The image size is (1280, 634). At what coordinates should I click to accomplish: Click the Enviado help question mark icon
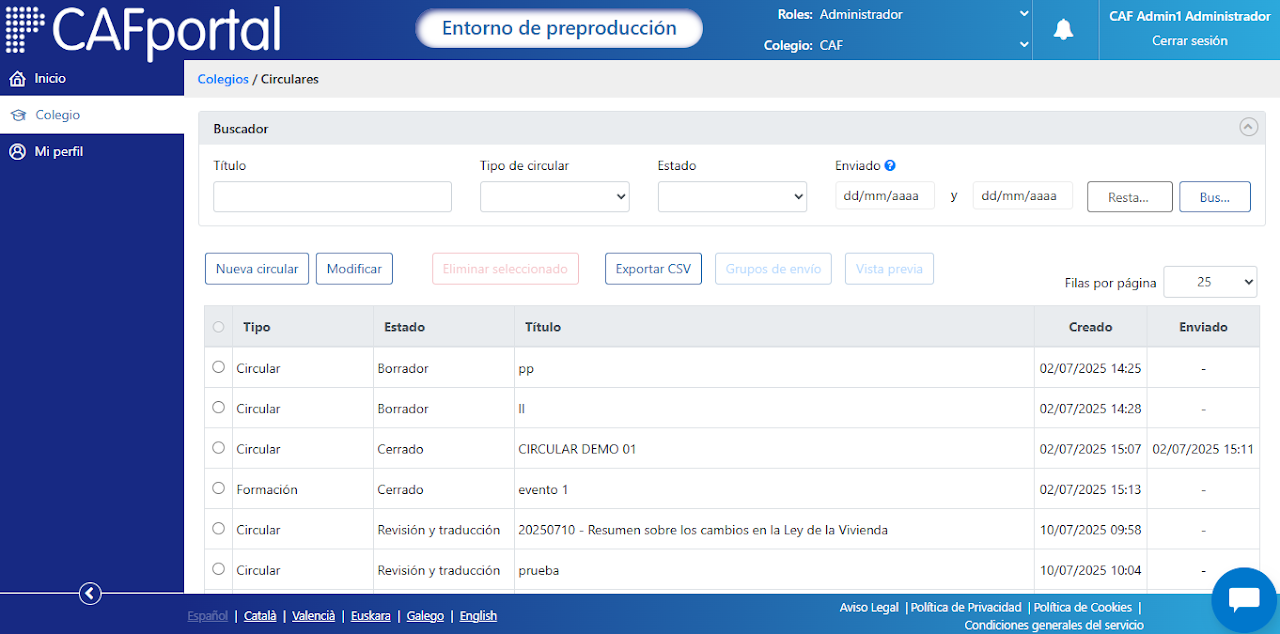(890, 166)
